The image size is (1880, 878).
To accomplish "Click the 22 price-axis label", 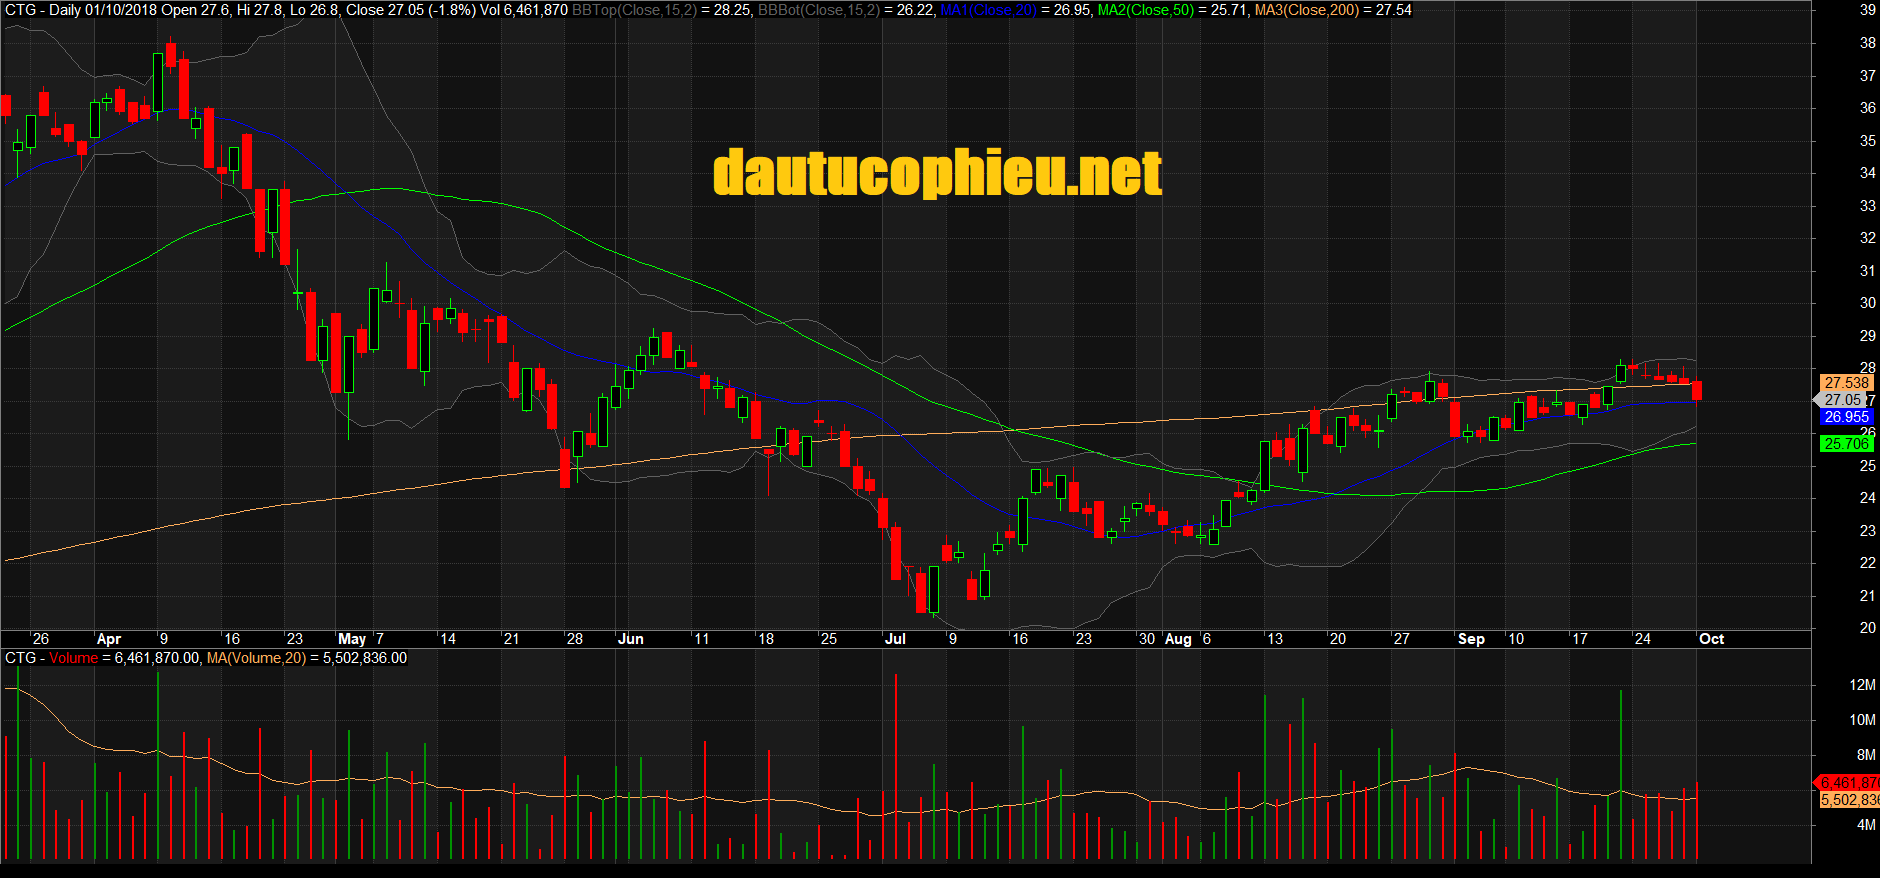I will coord(1867,563).
